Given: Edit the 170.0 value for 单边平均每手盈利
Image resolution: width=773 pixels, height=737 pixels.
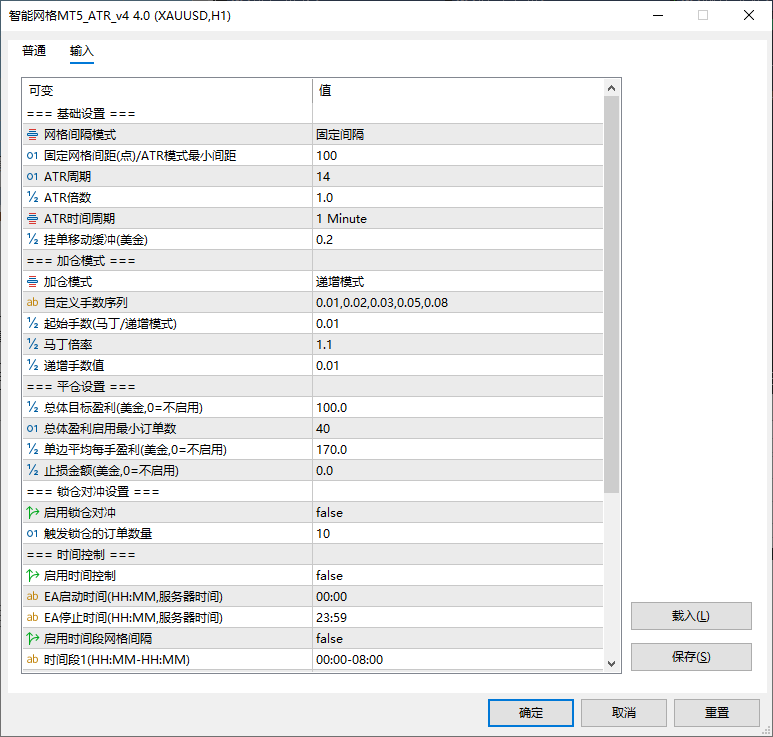Looking at the screenshot, I should click(458, 450).
